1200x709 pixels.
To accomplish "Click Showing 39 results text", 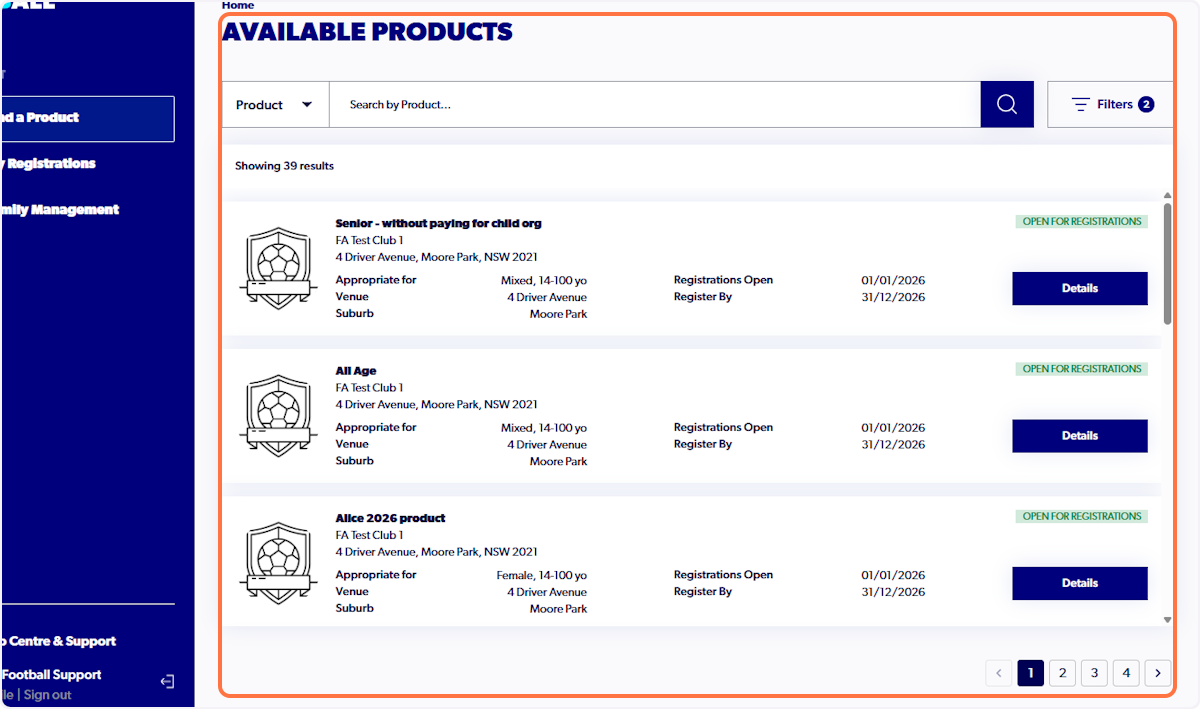I will pos(284,166).
